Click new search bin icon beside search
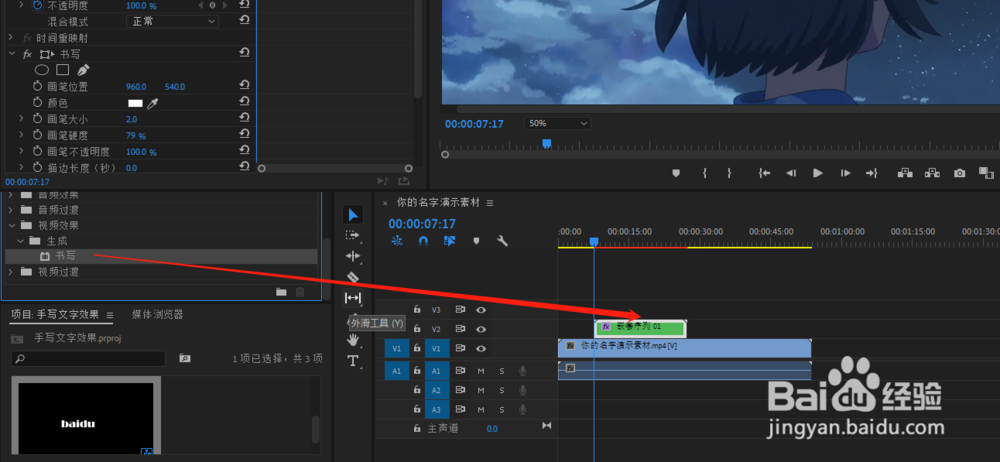Viewport: 1000px width, 462px height. click(185, 359)
